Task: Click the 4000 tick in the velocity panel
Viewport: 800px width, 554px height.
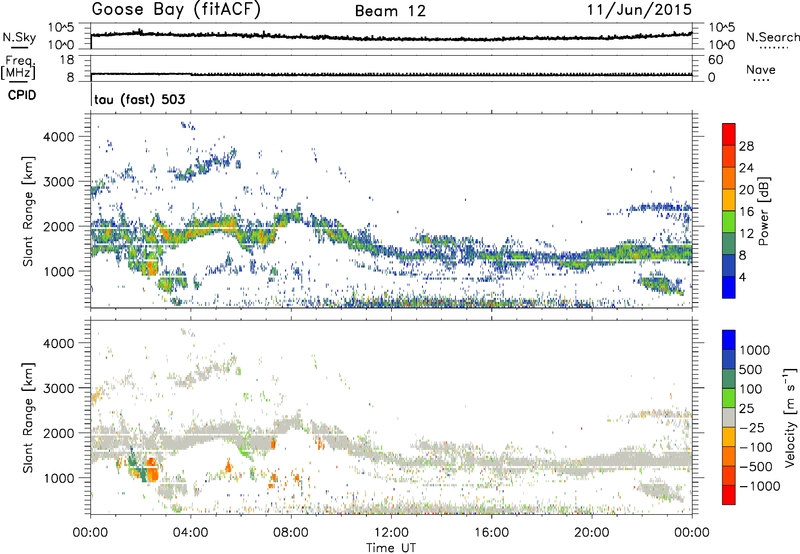Action: click(59, 343)
